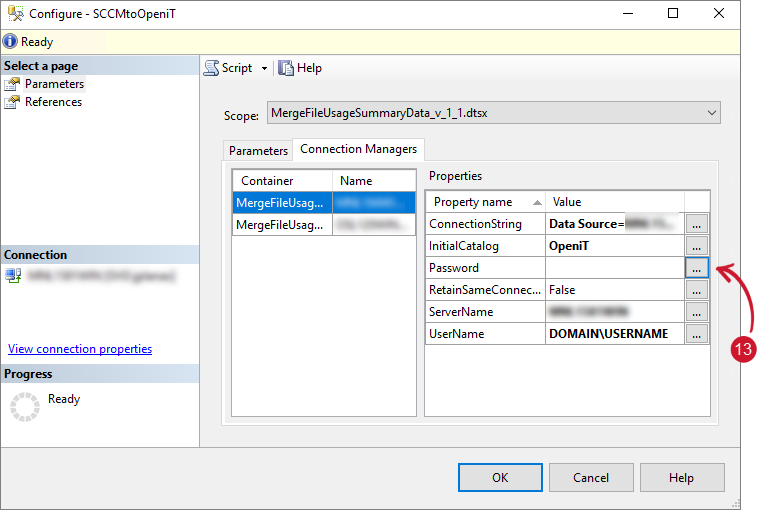Click the Help toolbar icon
766x510 pixels.
click(x=285, y=68)
